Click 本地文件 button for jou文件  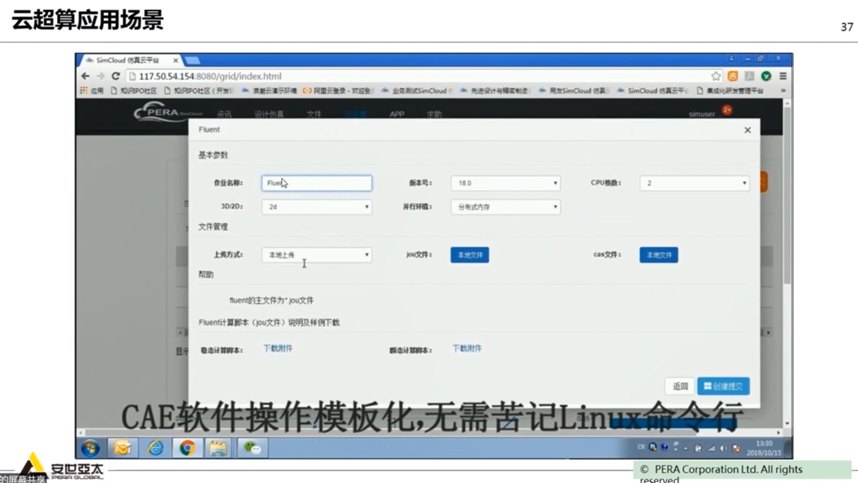469,255
